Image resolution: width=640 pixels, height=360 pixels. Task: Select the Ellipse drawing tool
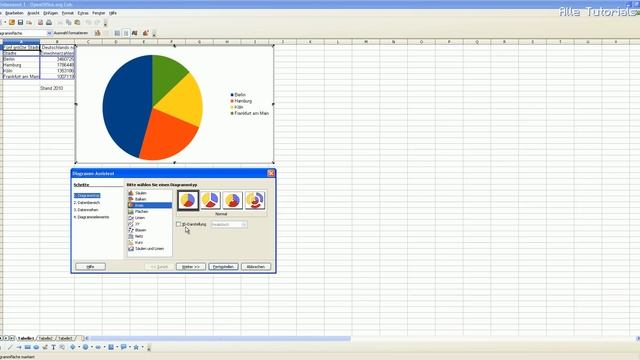(36, 347)
